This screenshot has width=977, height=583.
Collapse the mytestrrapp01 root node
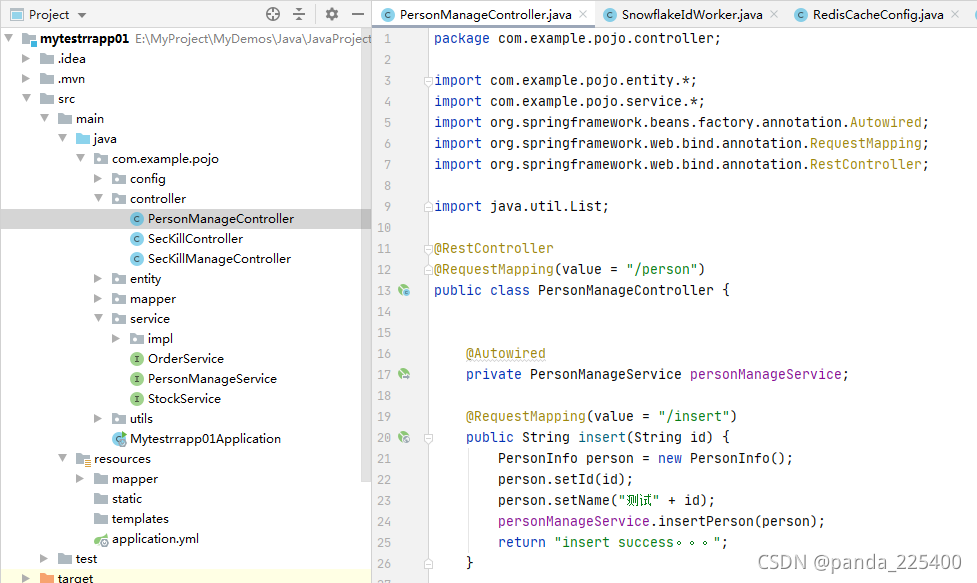(x=9, y=39)
